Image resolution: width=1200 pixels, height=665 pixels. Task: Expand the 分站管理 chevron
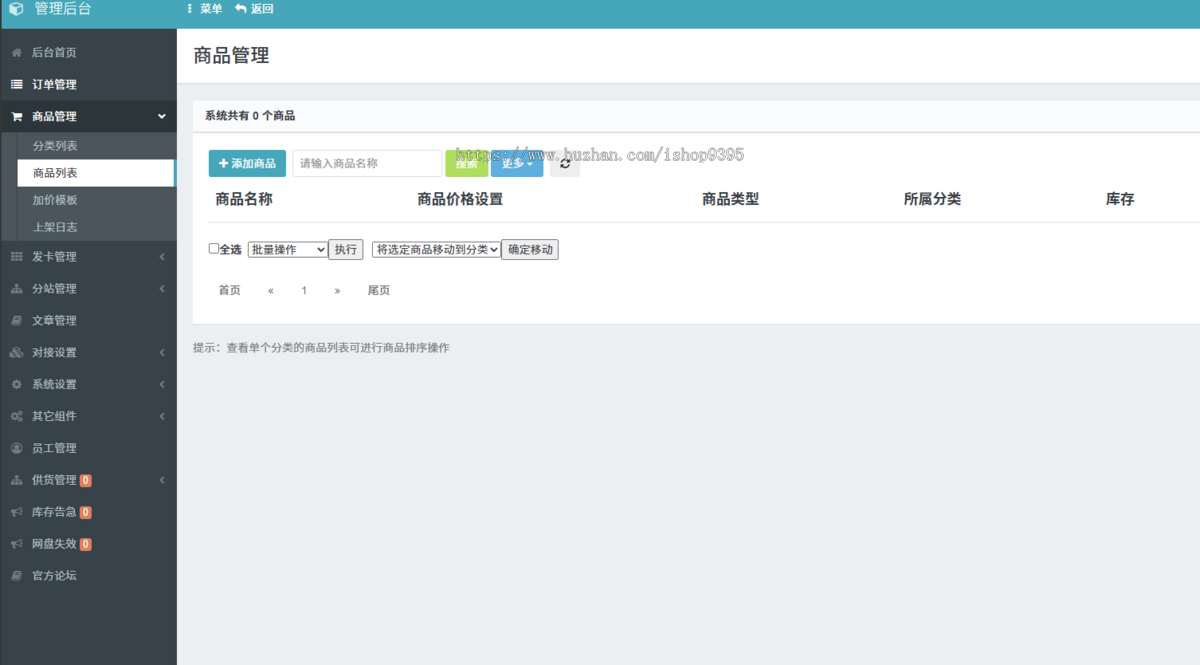click(162, 289)
